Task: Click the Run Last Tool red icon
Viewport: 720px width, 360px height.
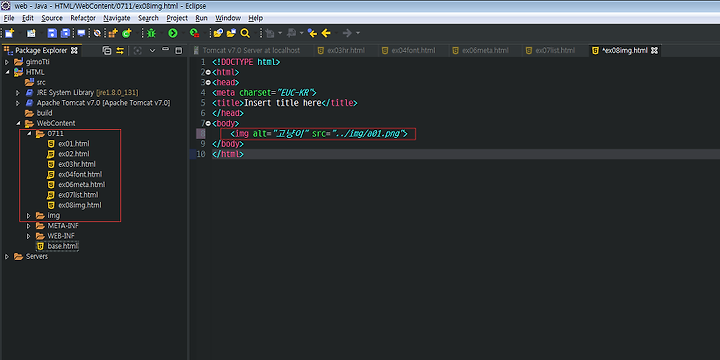Action: [195, 33]
